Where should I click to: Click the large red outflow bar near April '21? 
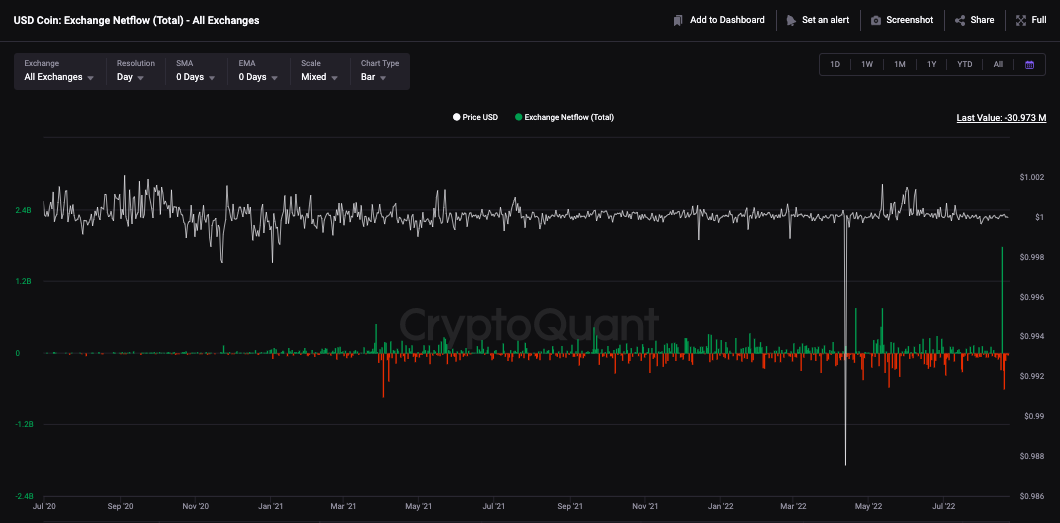click(383, 375)
